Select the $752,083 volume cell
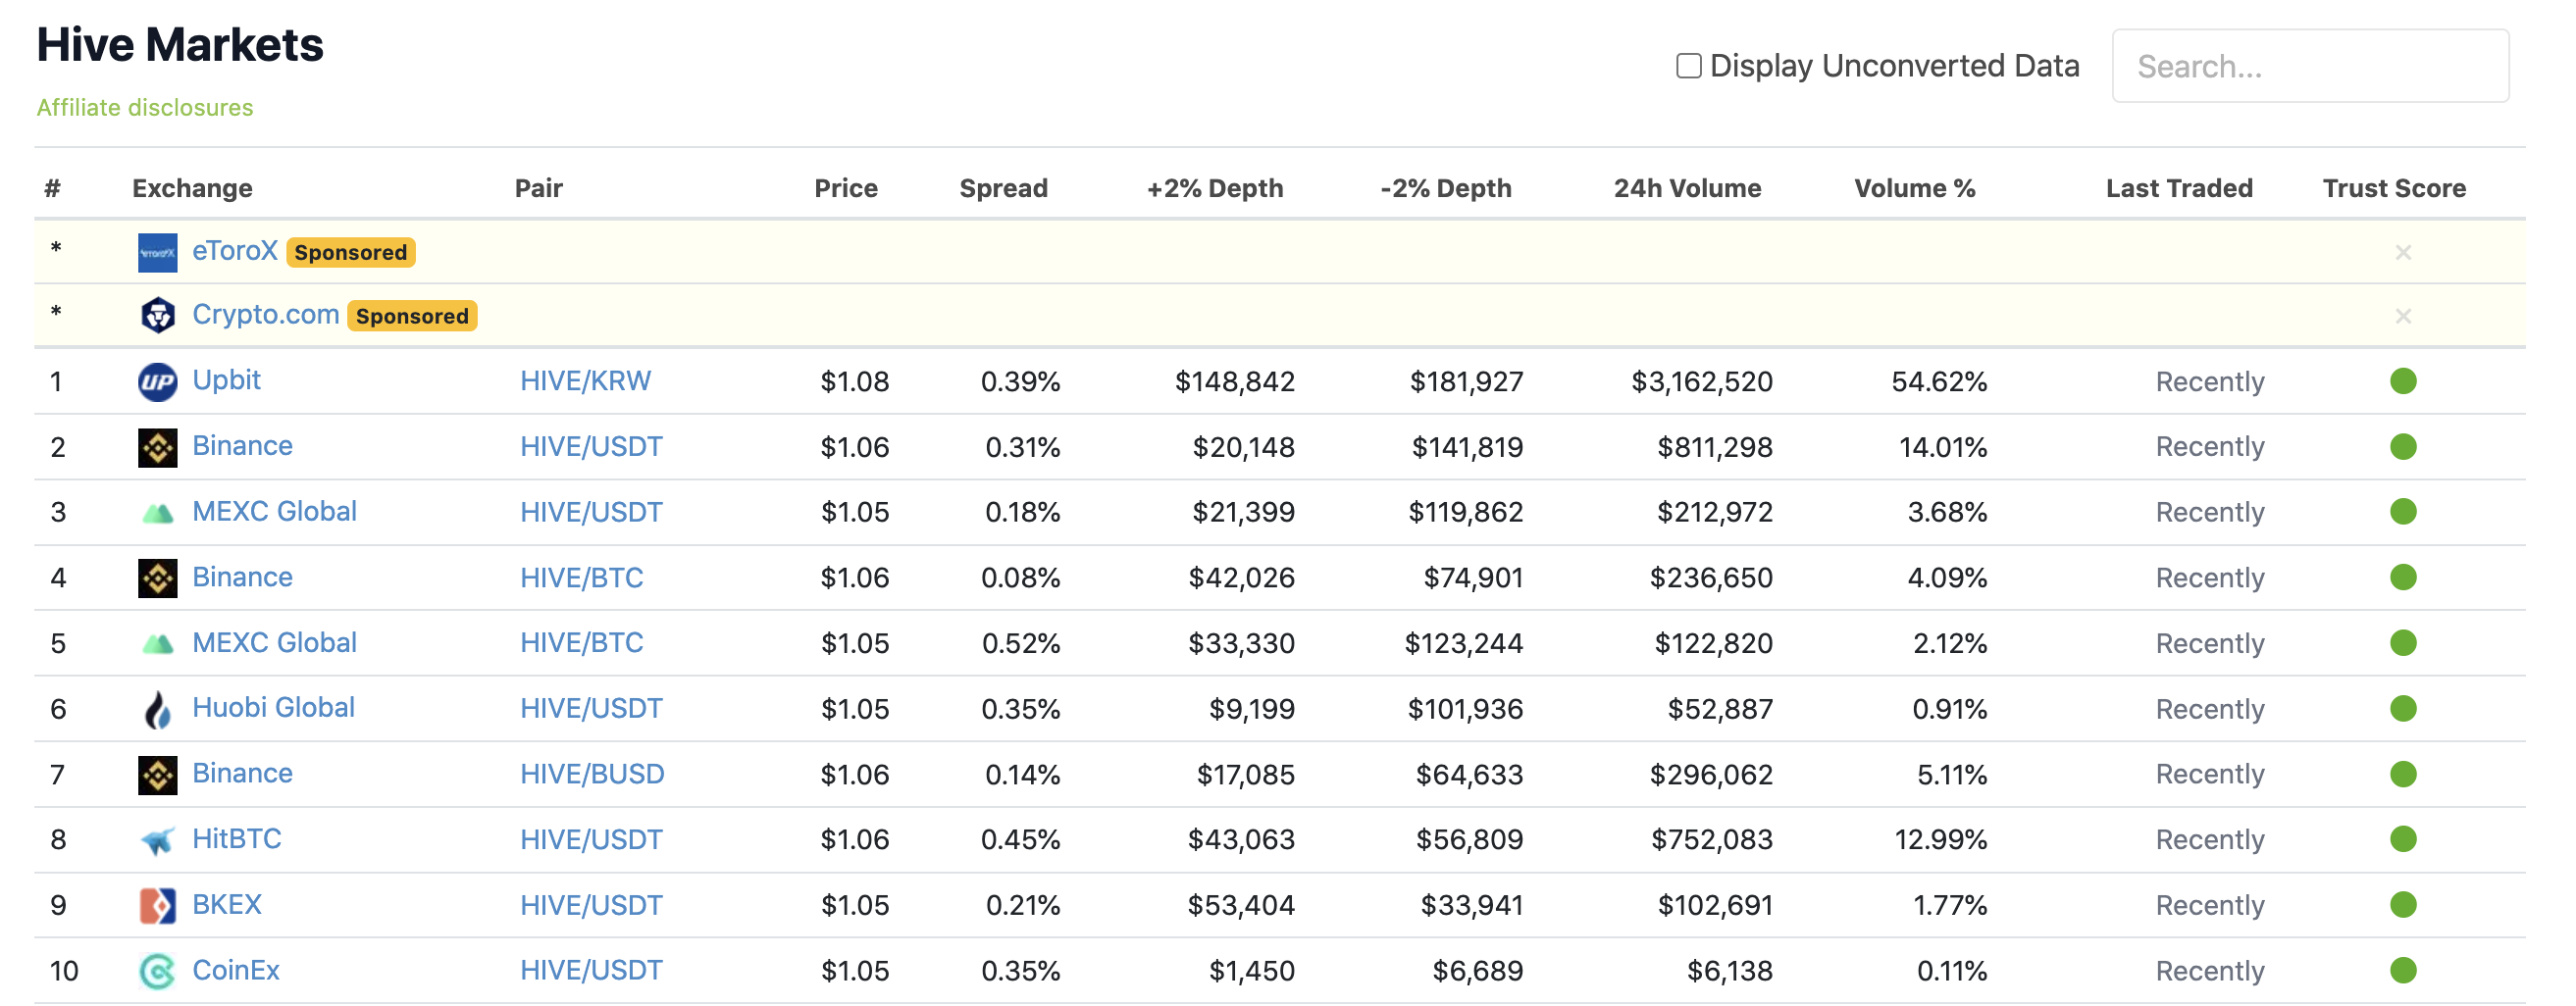 pos(1711,839)
